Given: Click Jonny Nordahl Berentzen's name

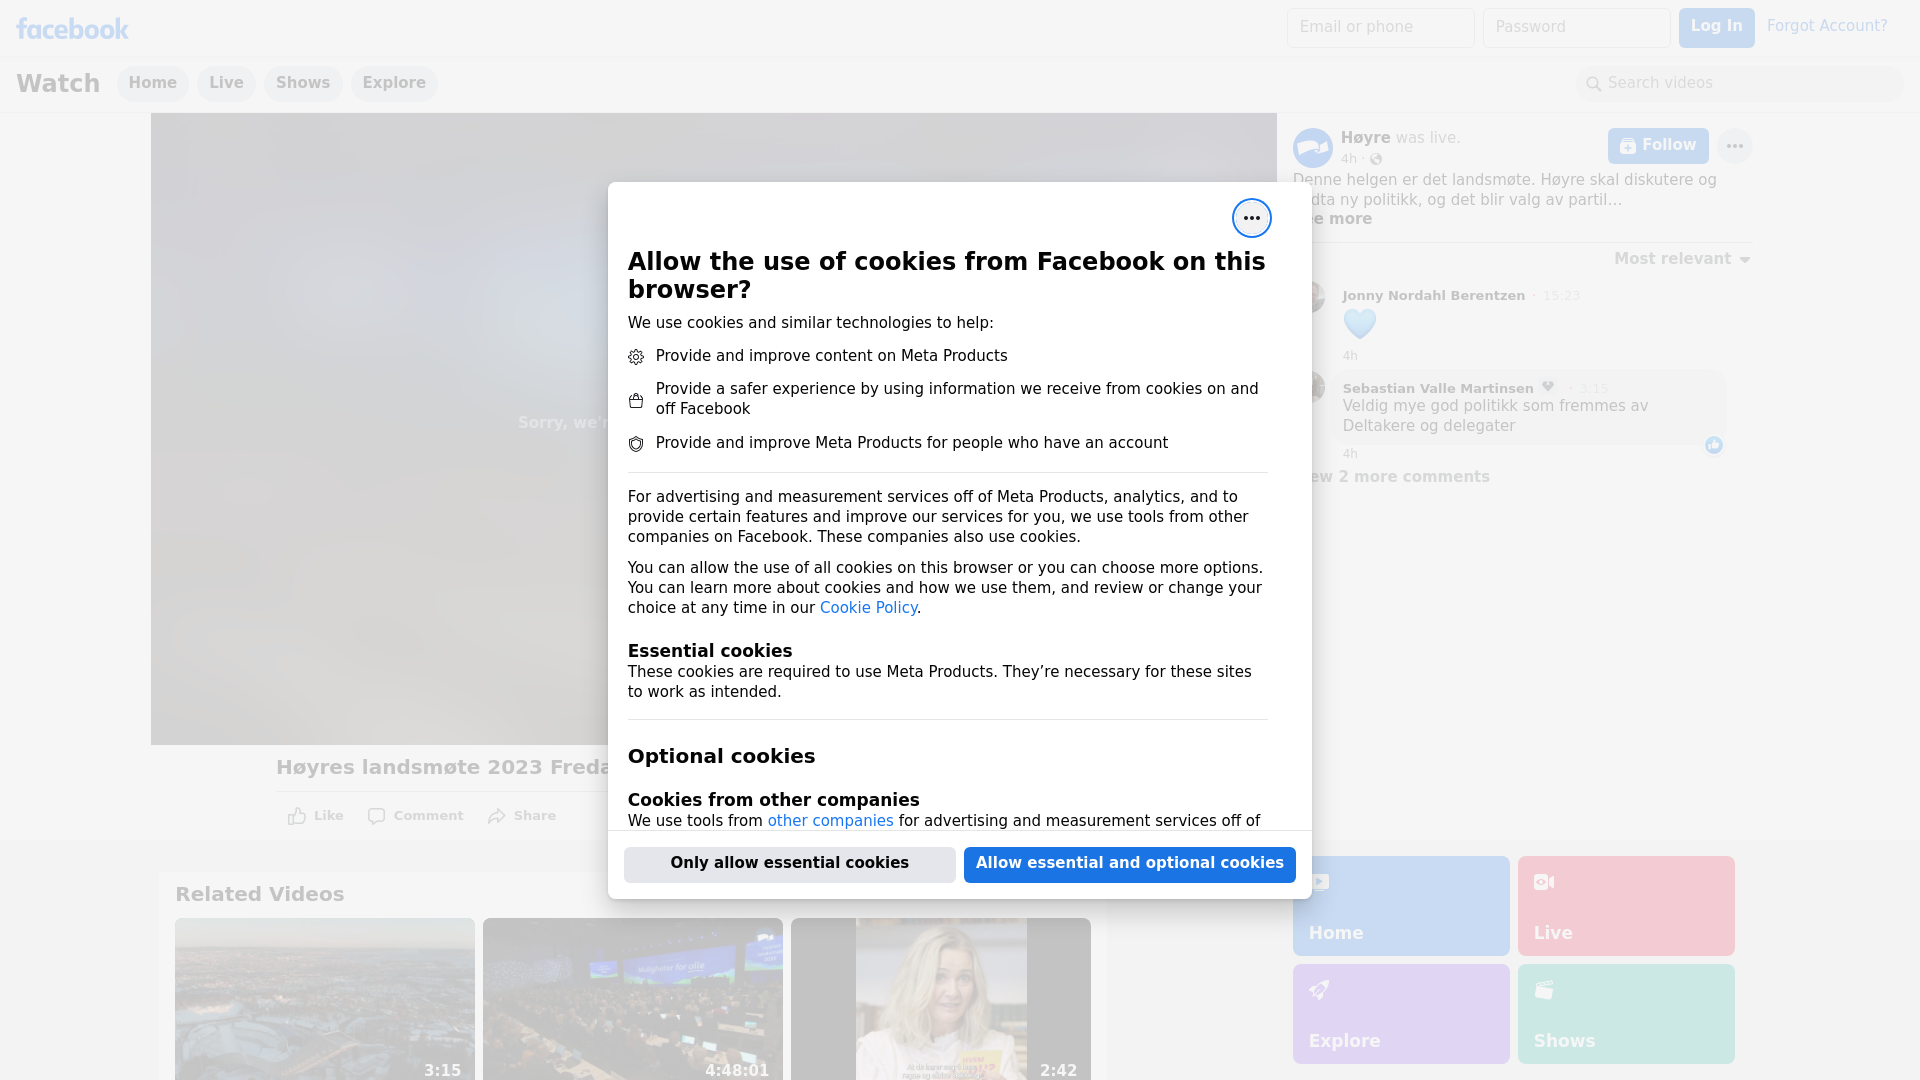Looking at the screenshot, I should (1433, 296).
